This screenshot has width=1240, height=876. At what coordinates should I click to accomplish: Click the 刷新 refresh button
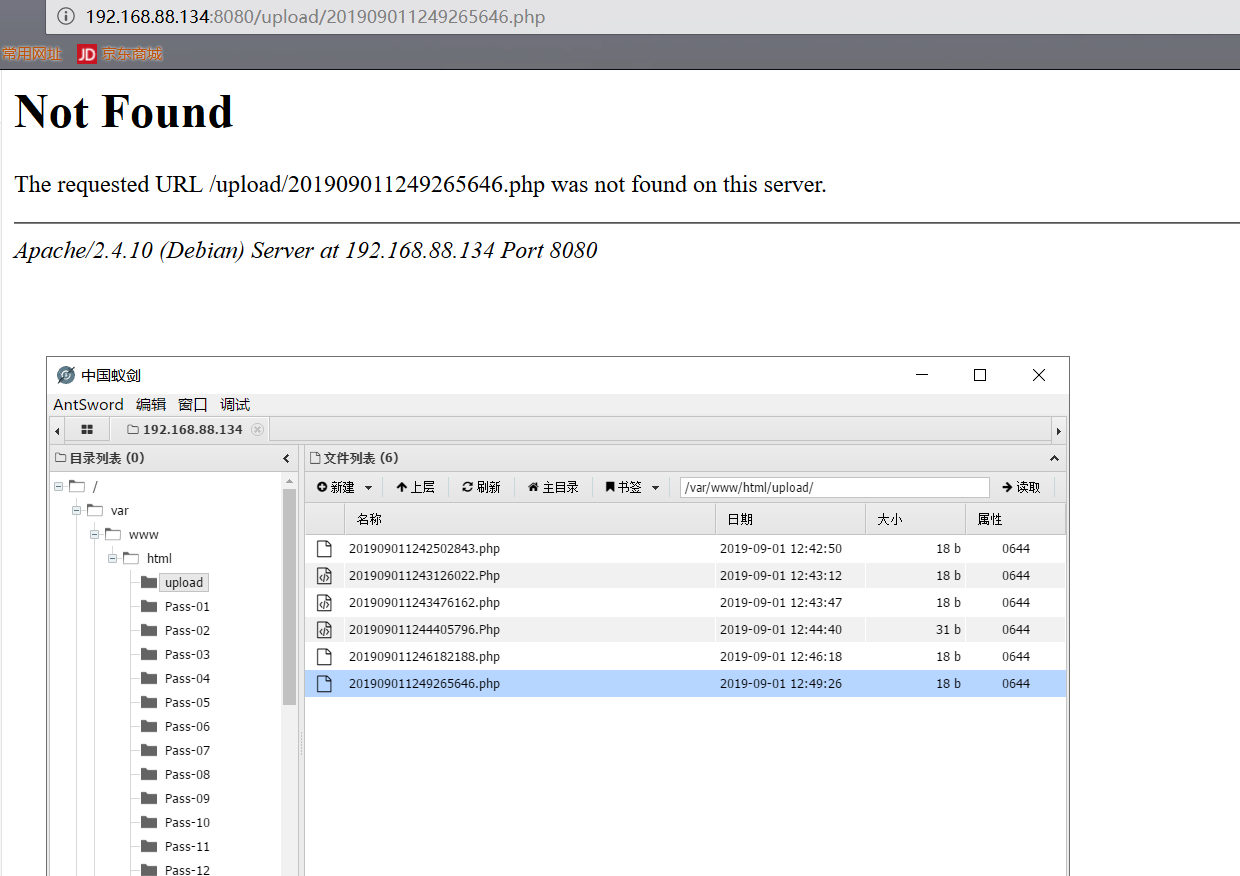481,487
